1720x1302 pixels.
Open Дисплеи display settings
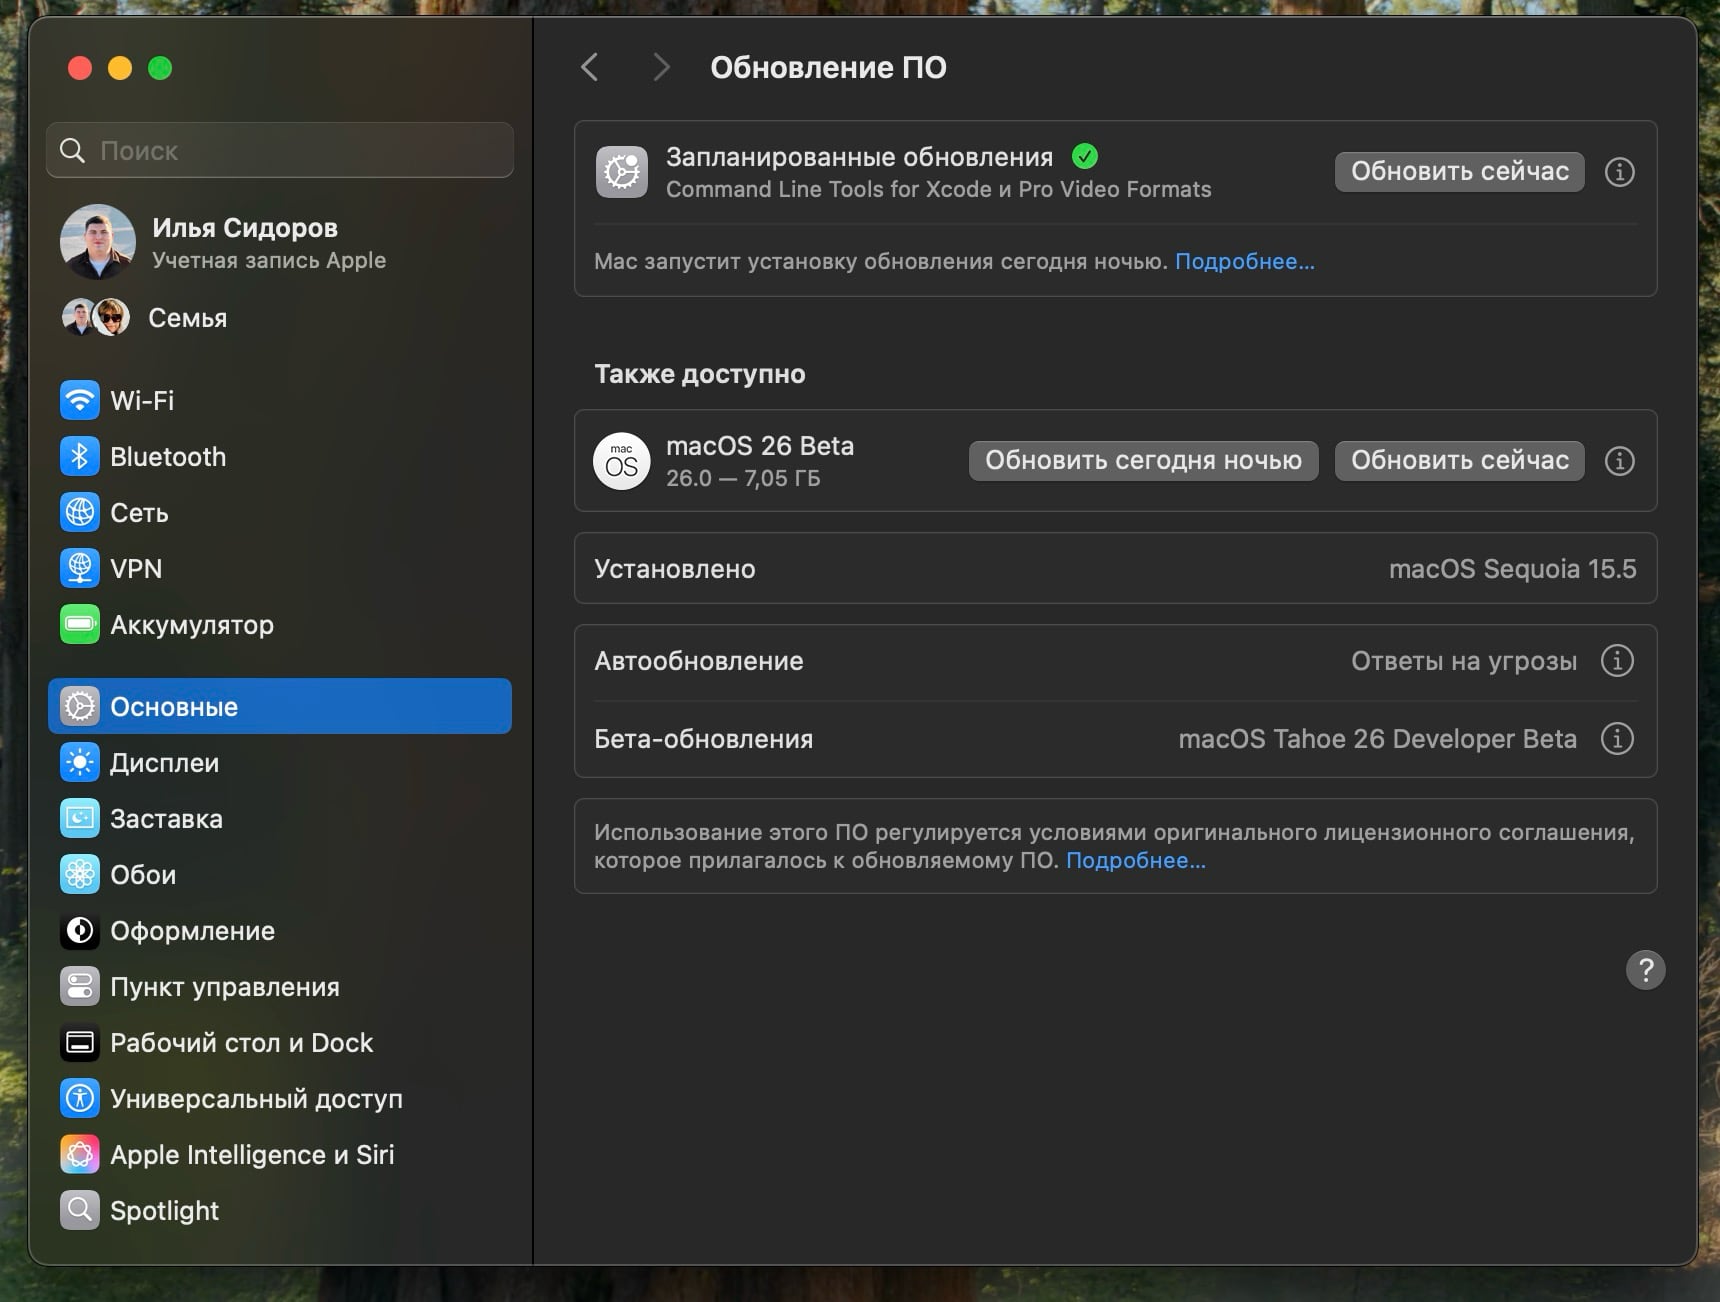click(164, 763)
